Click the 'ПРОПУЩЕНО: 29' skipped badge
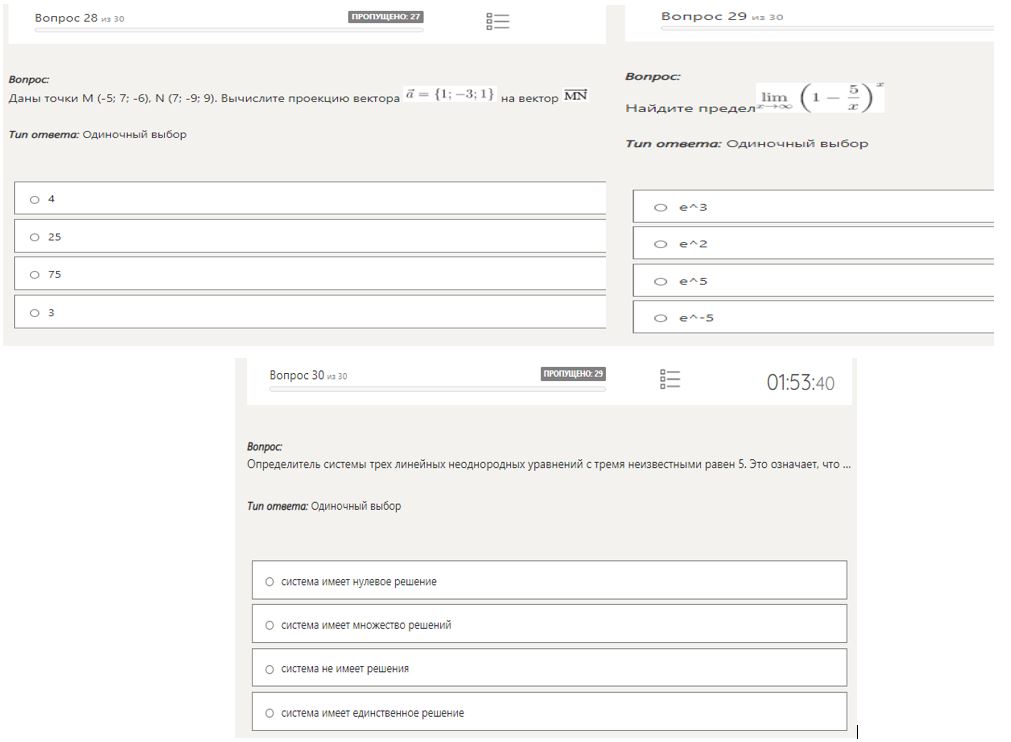Screen dimensions: 1011x742 click(x=572, y=374)
